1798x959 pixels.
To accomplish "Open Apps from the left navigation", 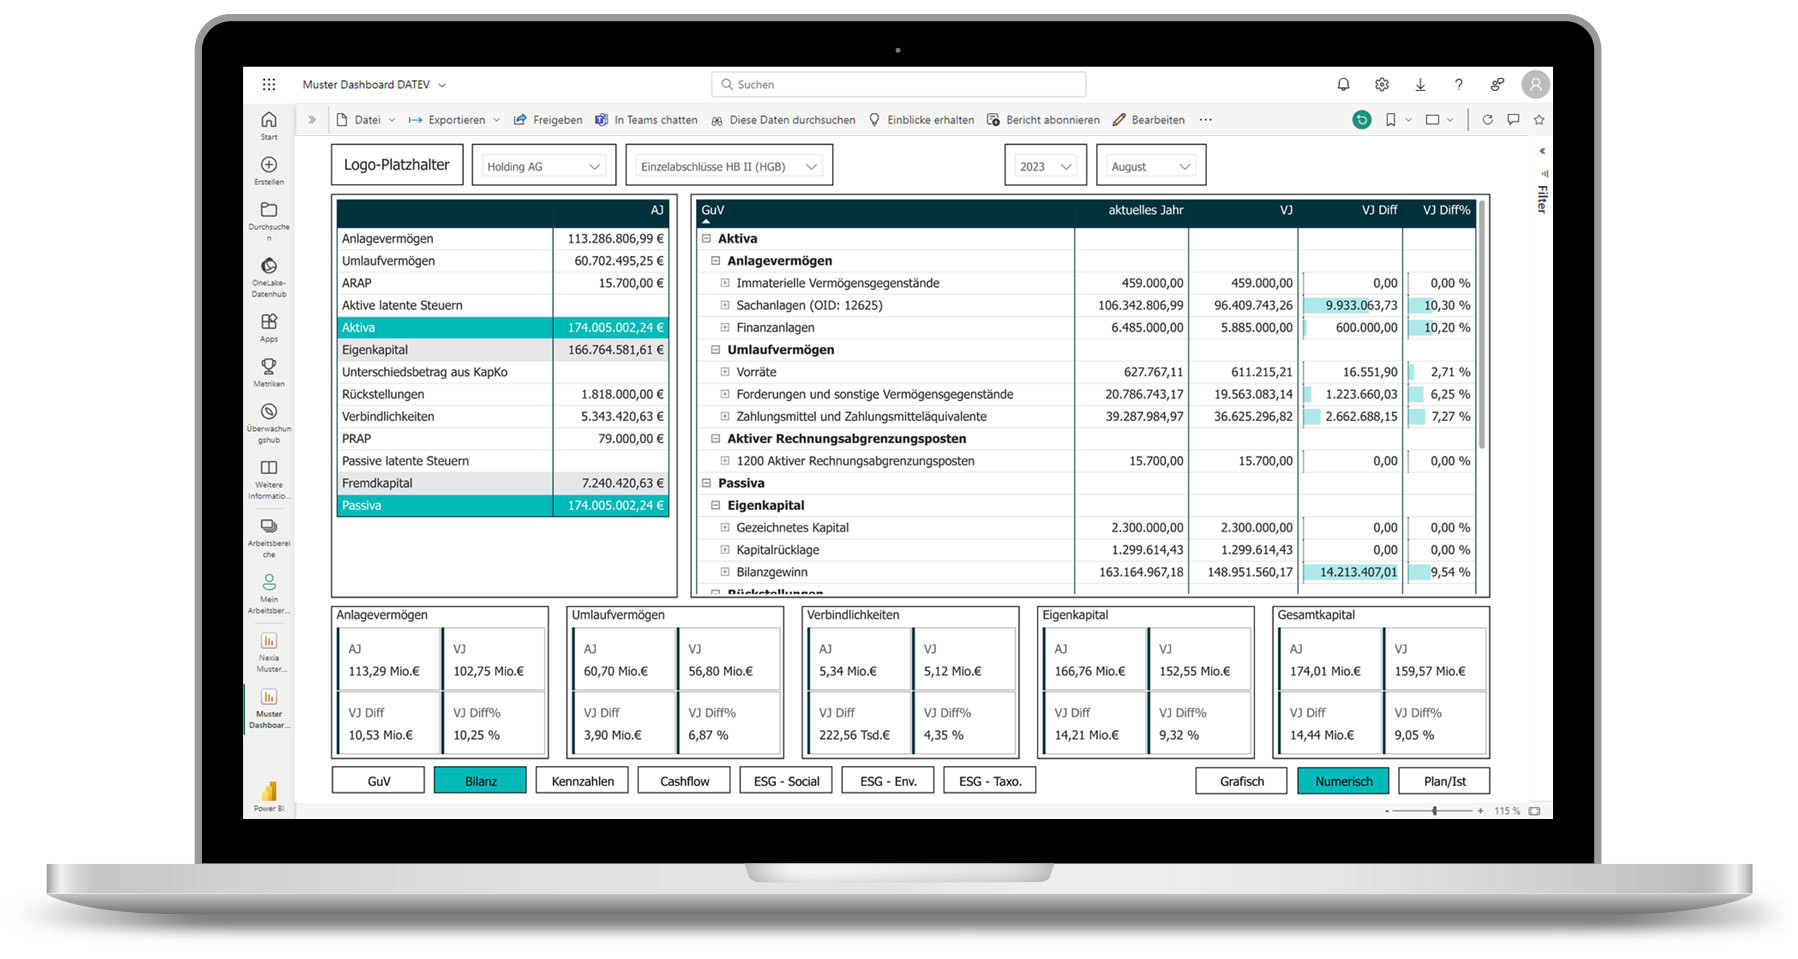I will [268, 322].
